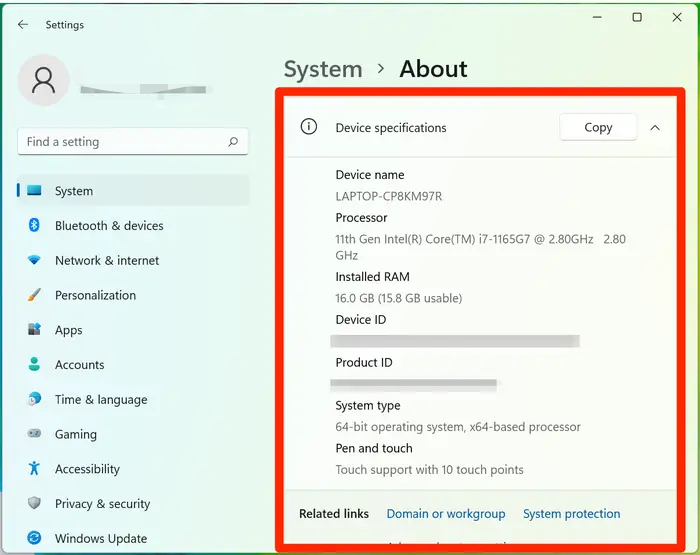This screenshot has height=555, width=700.
Task: Open Network & internet settings
Action: coord(133,260)
